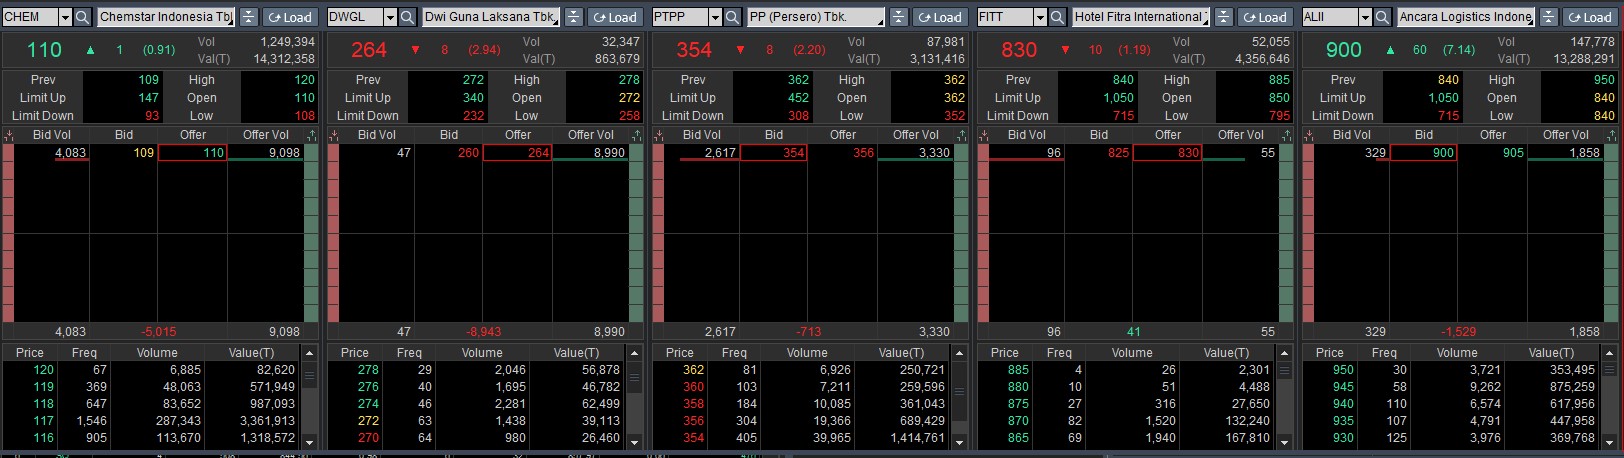Screen dimensions: 1624x458
Task: Expand the FITT stock code dropdown
Action: click(x=1040, y=17)
